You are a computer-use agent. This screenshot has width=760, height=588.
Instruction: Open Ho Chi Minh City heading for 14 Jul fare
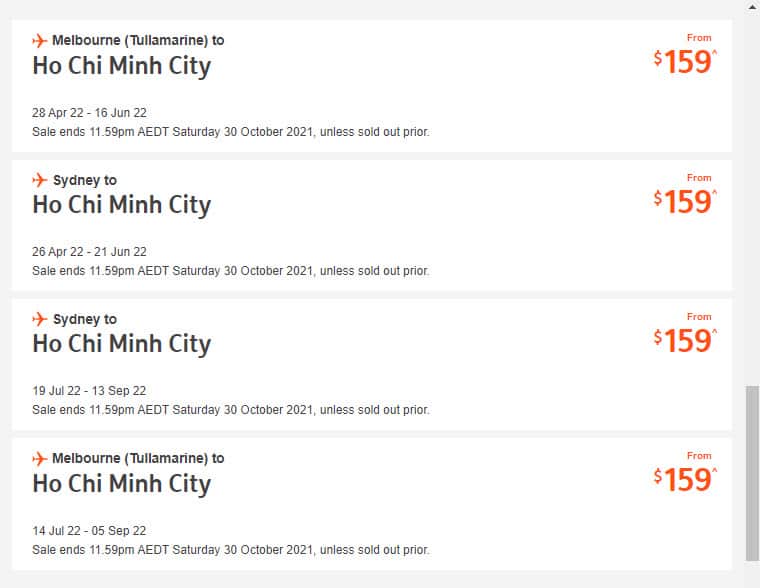point(121,483)
